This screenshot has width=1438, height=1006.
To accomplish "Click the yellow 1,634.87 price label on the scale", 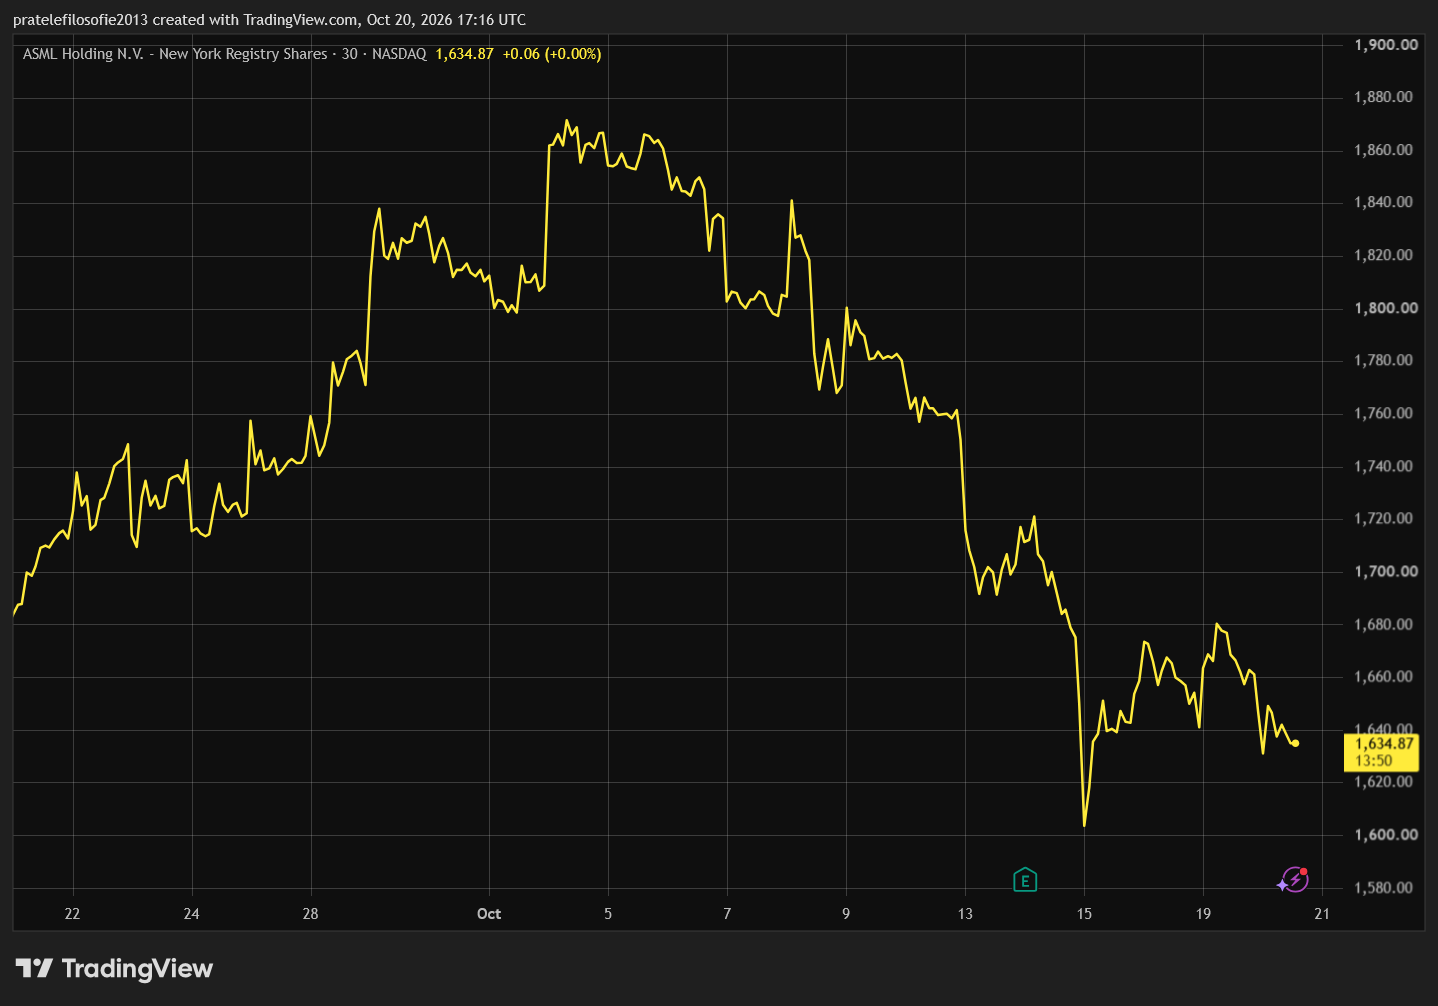I will click(x=1382, y=752).
